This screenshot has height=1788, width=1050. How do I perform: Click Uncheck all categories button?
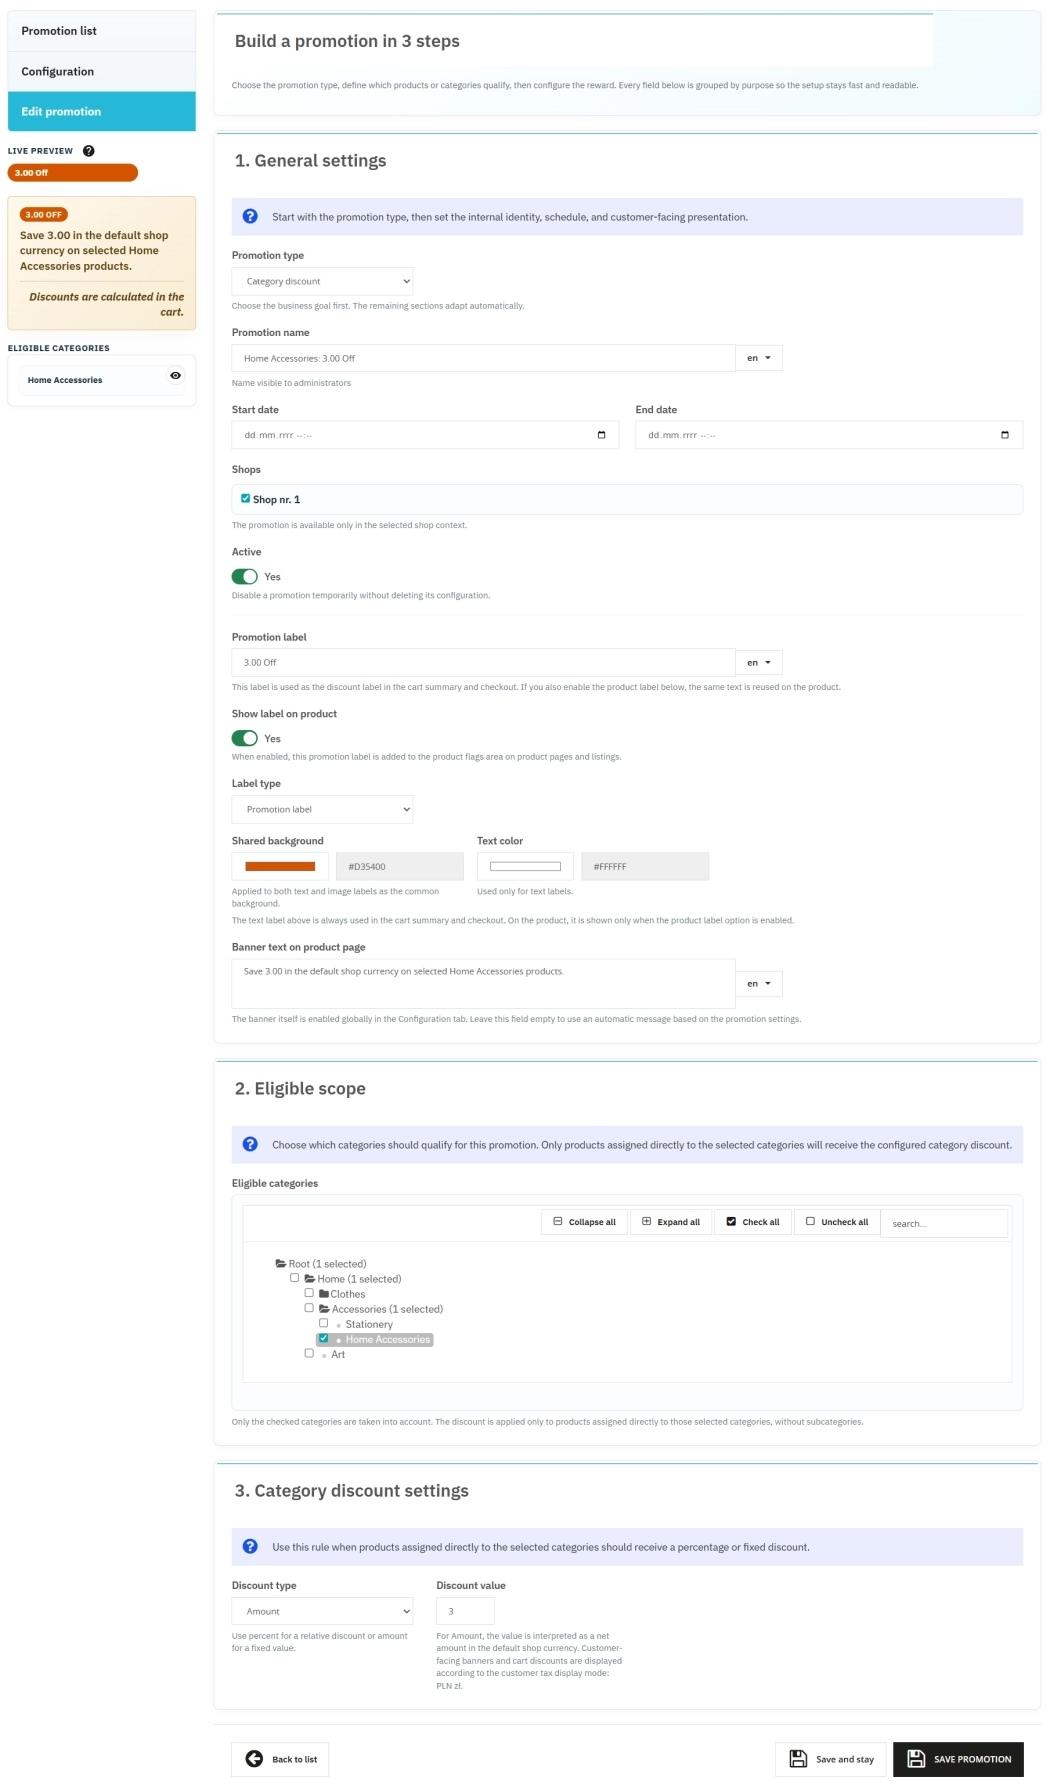click(837, 1222)
